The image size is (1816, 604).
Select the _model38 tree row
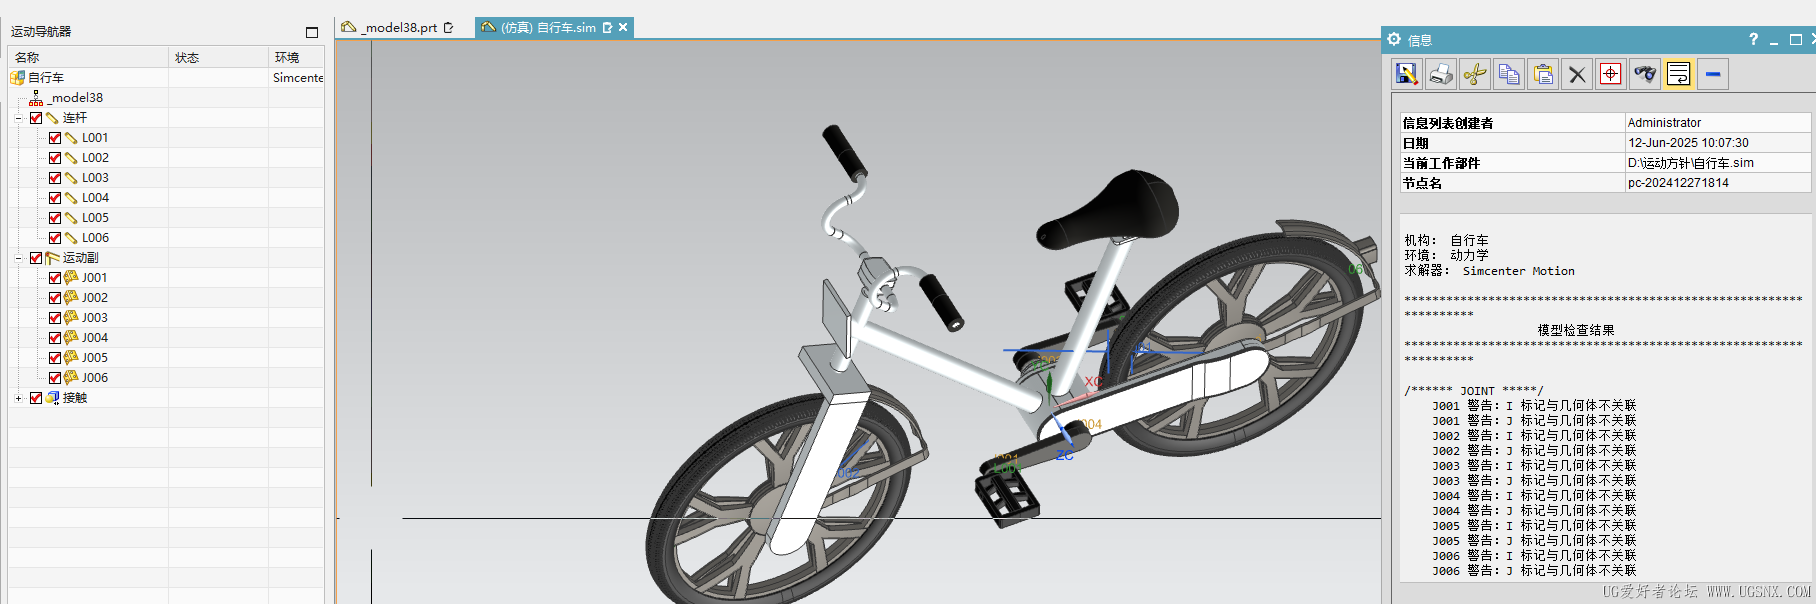(166, 97)
